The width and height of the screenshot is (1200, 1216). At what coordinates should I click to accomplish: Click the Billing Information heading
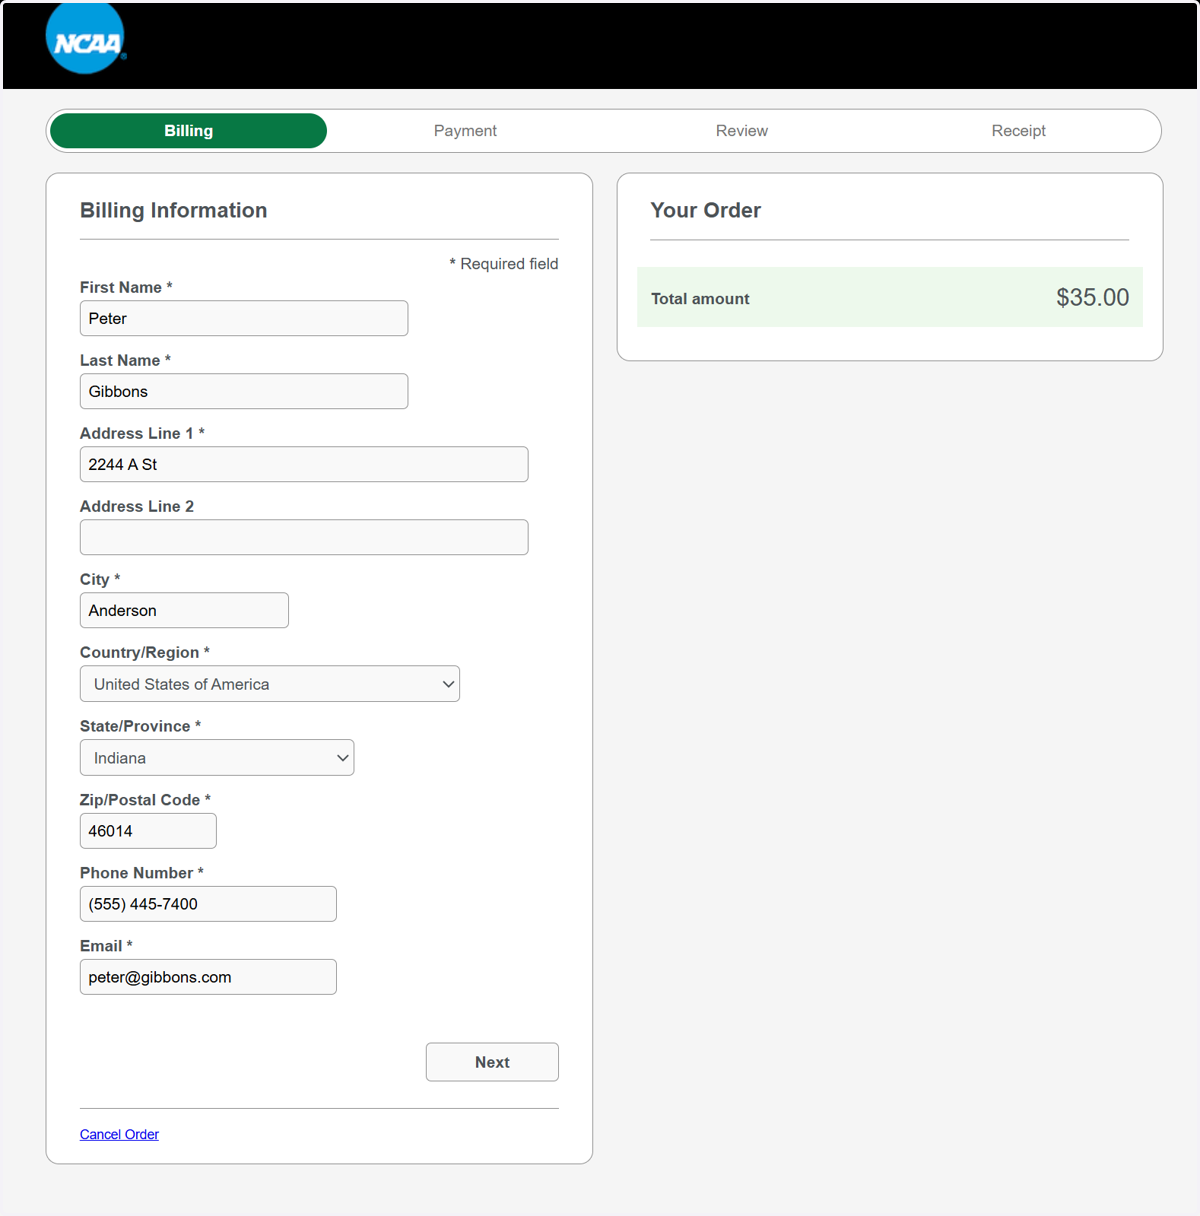click(x=174, y=210)
